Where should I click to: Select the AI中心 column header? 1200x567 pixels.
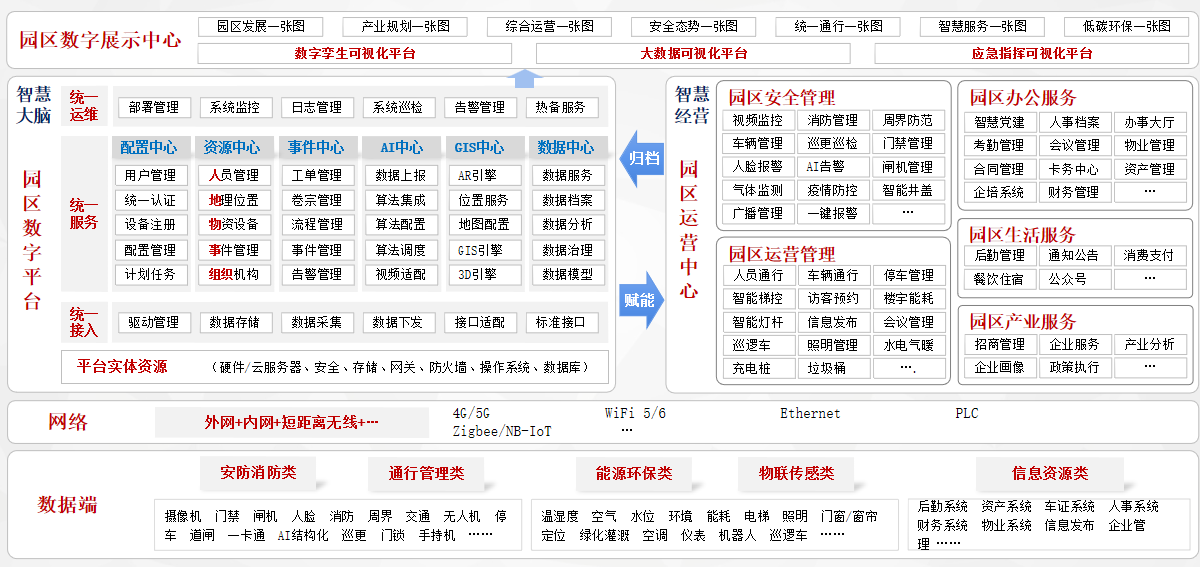pyautogui.click(x=401, y=147)
